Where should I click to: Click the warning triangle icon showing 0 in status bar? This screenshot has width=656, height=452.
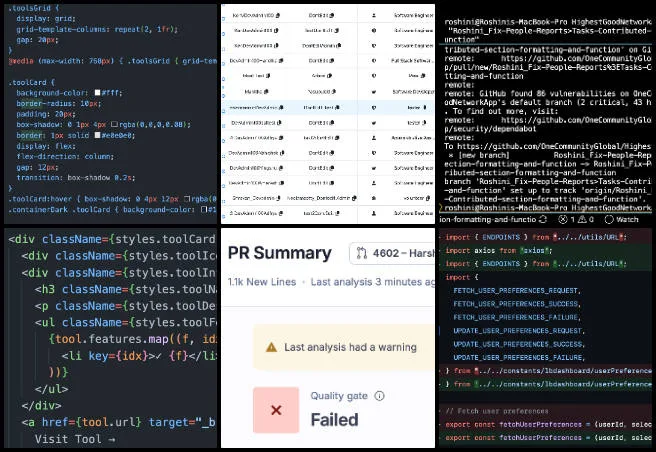click(x=582, y=219)
